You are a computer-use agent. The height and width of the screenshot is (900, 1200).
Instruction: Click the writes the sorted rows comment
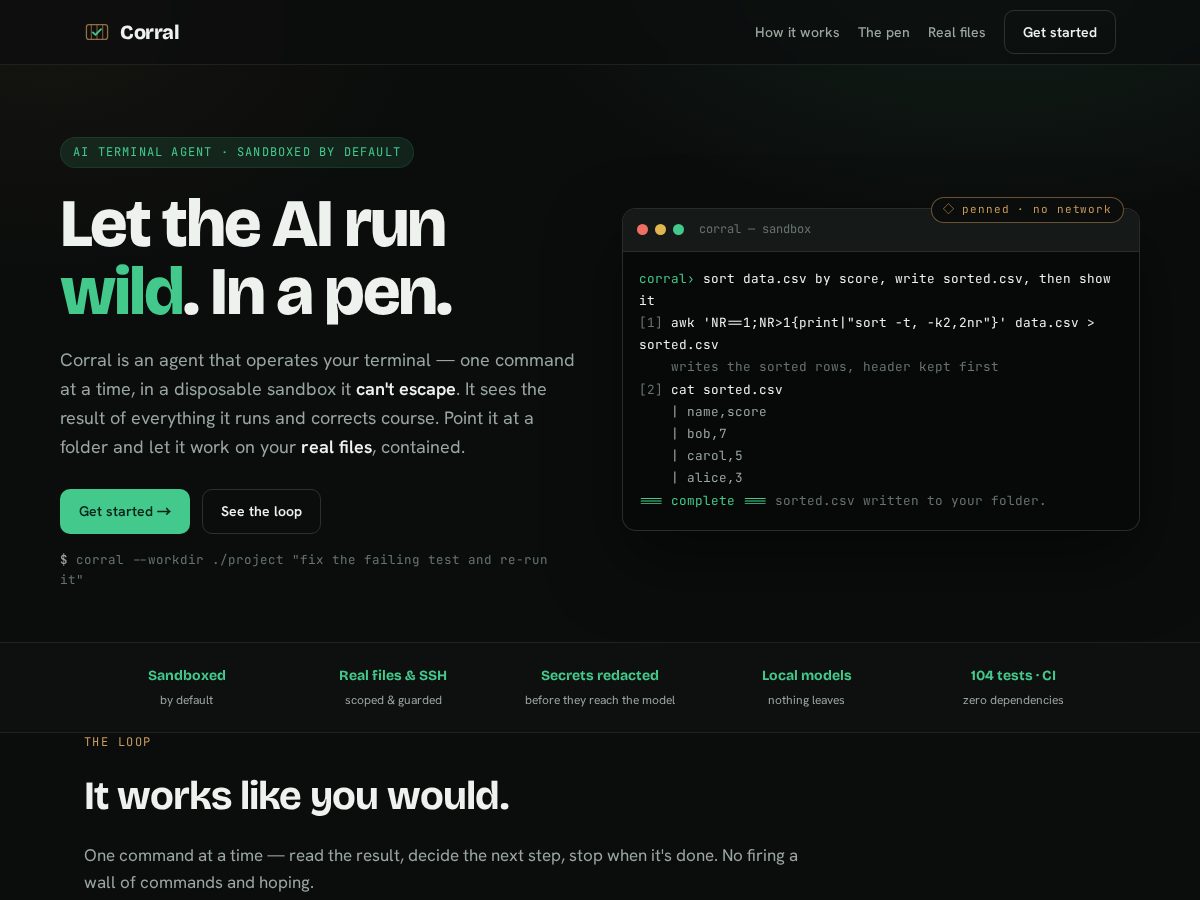(x=835, y=367)
